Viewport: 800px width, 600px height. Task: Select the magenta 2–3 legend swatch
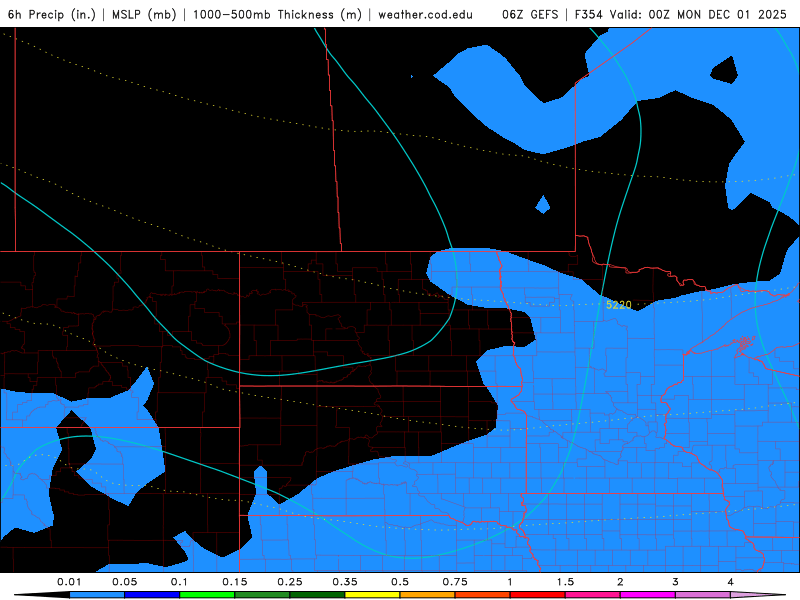point(648,595)
